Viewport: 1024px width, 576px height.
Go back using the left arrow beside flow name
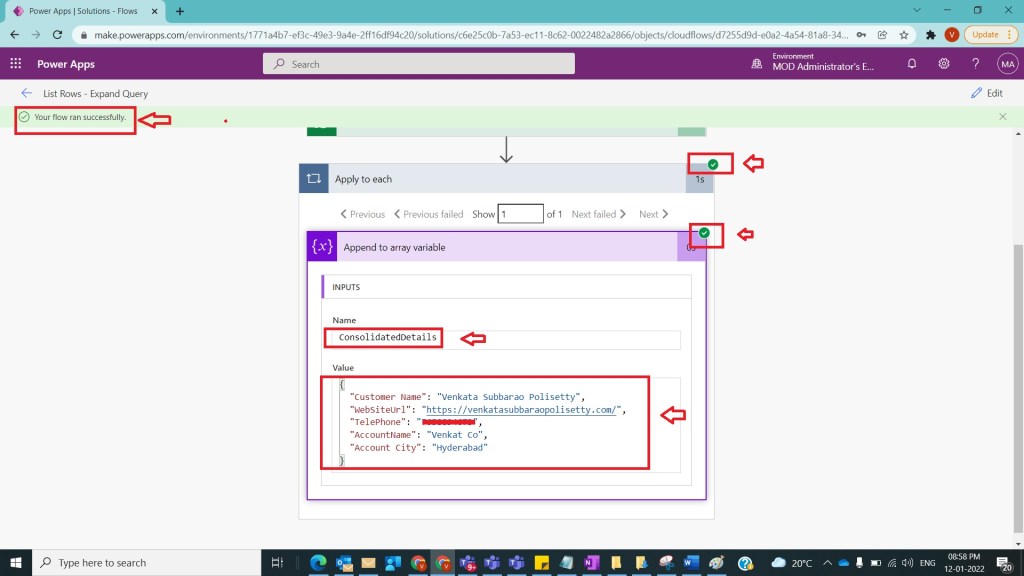(27, 93)
